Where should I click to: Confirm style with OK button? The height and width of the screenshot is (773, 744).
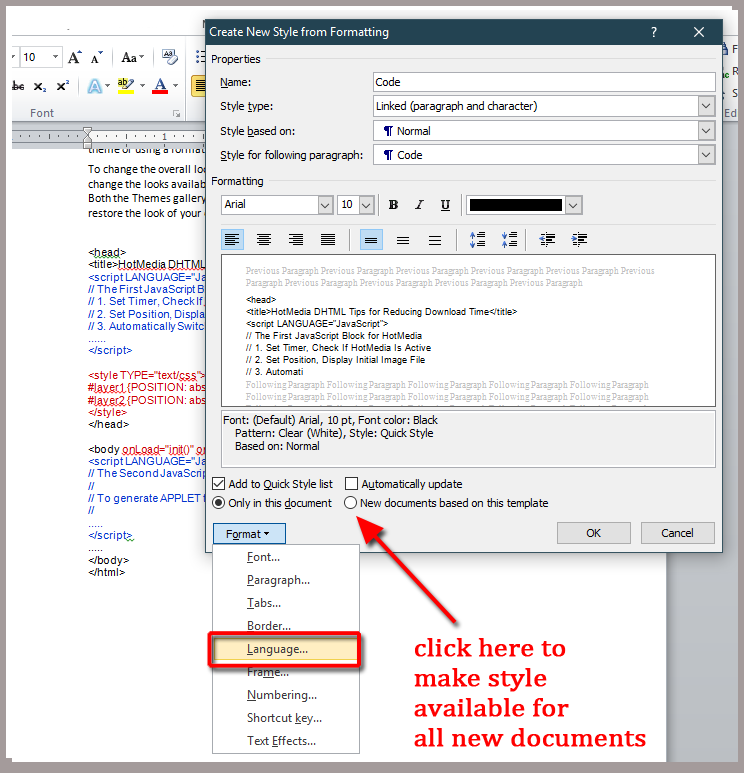594,533
